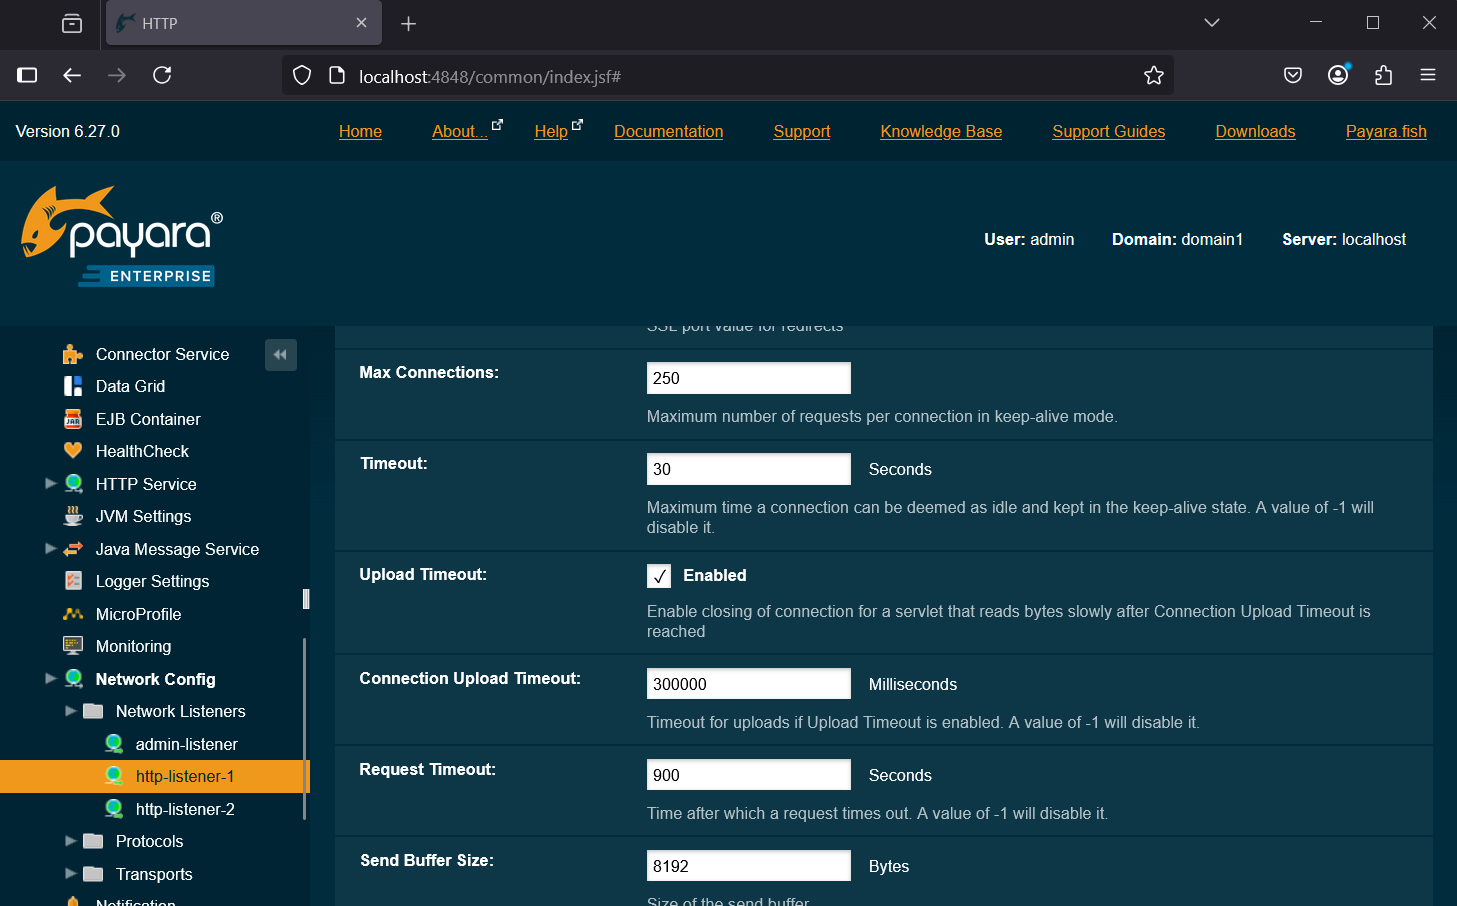
Task: Click the Java Message Service arrows icon
Action: coord(73,549)
